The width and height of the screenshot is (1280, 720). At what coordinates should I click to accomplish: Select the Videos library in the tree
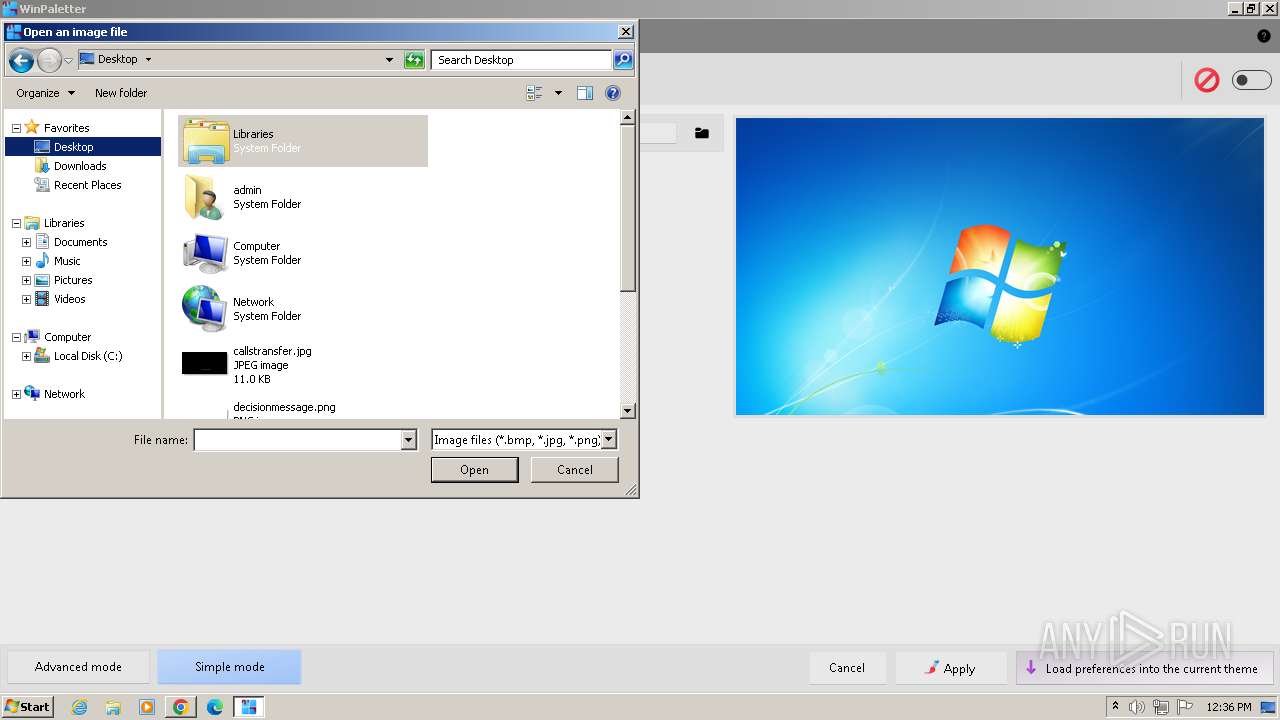pyautogui.click(x=70, y=299)
